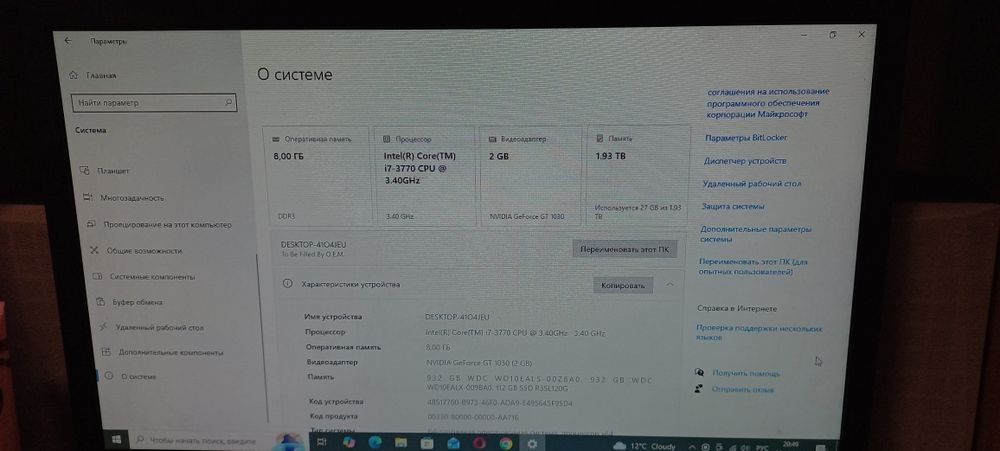Open Главная settings home page

pyautogui.click(x=92, y=75)
